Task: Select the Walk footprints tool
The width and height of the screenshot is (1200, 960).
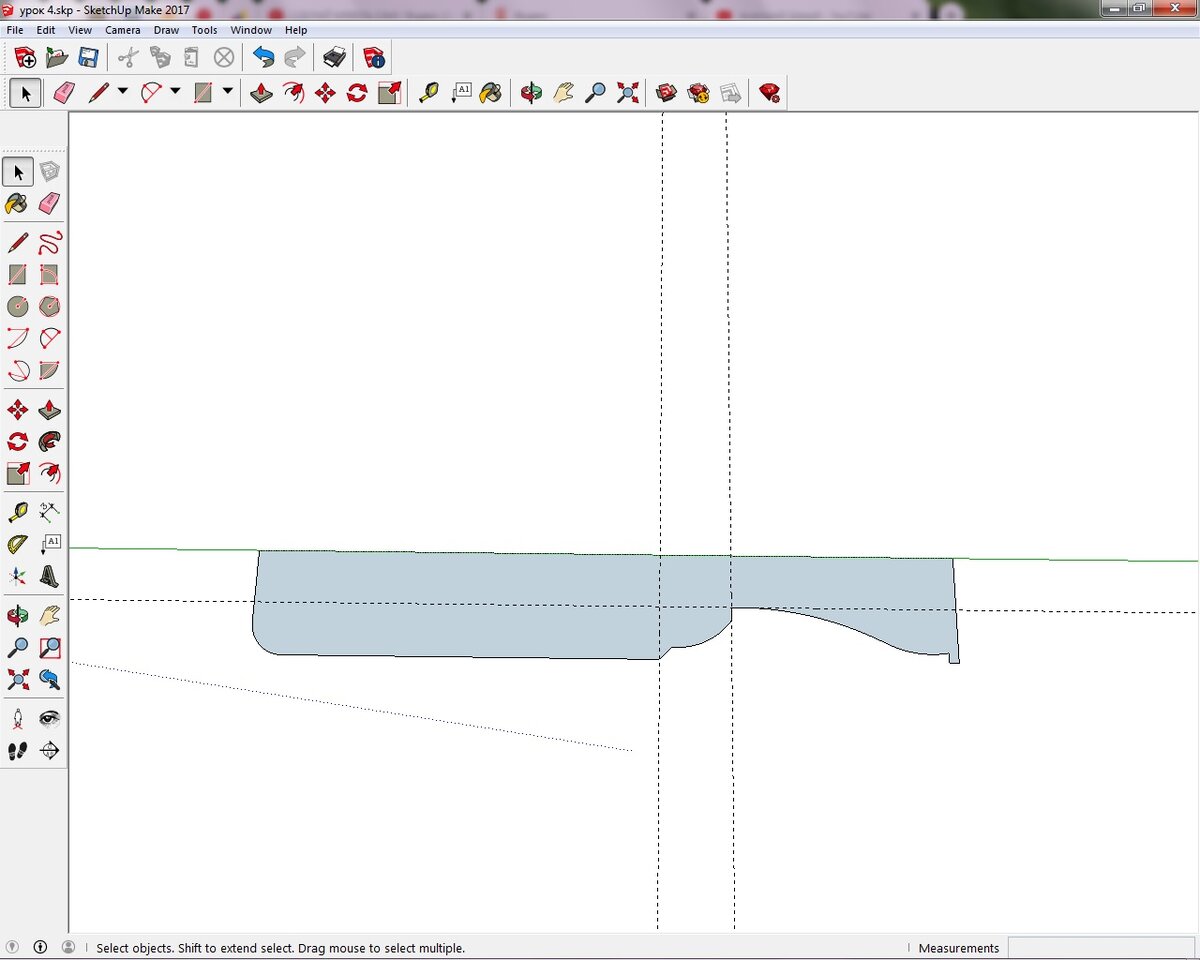Action: 18,750
